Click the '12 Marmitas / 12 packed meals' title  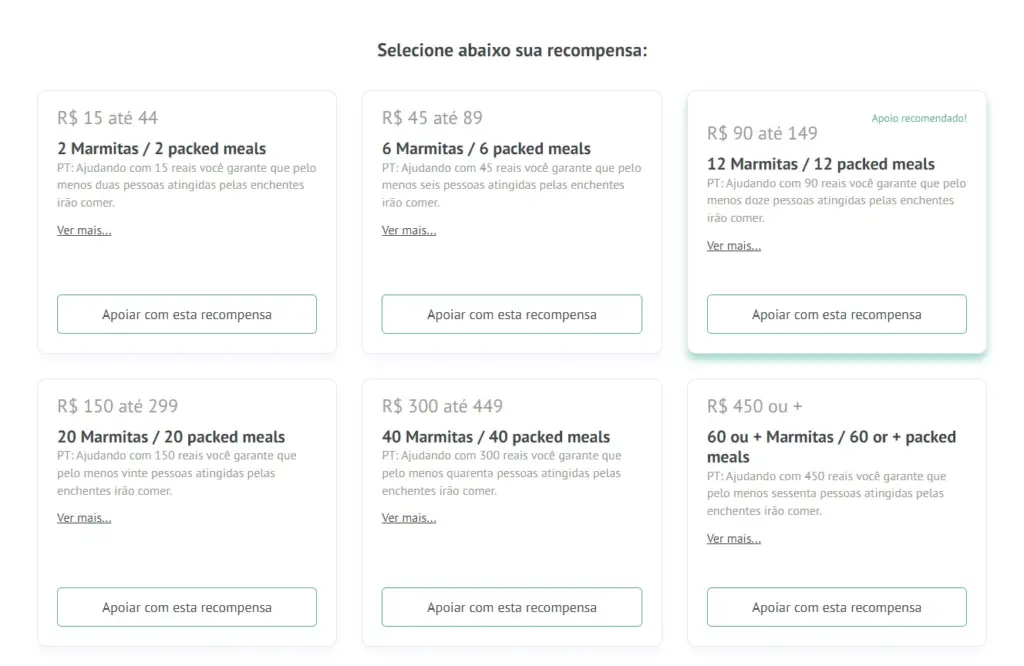(x=821, y=164)
